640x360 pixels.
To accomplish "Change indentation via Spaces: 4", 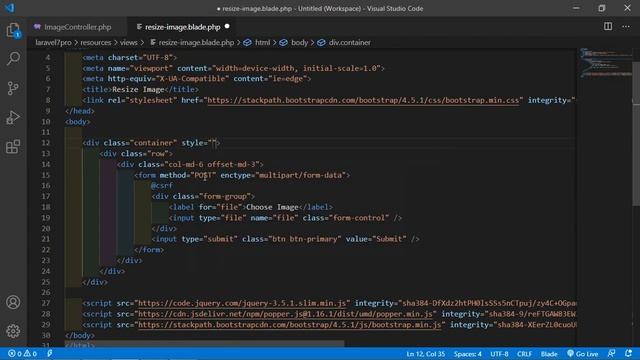I will 468,353.
